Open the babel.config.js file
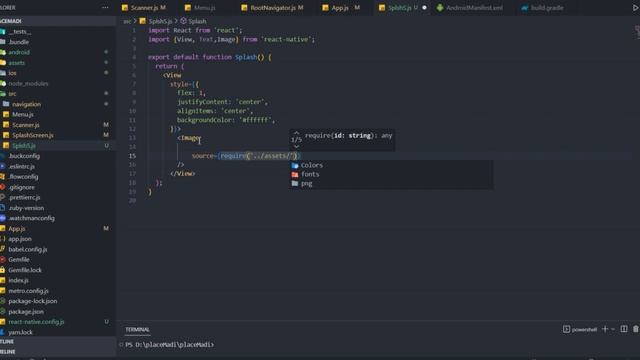The height and width of the screenshot is (360, 640). pyautogui.click(x=27, y=249)
